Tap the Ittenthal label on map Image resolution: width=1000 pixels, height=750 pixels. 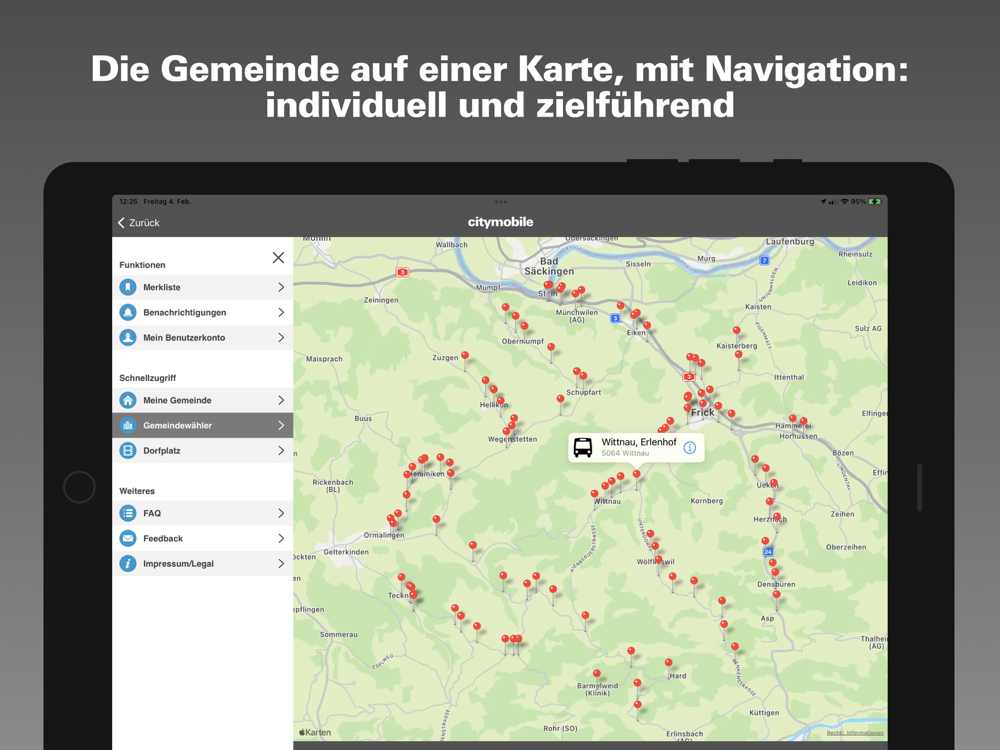point(789,378)
